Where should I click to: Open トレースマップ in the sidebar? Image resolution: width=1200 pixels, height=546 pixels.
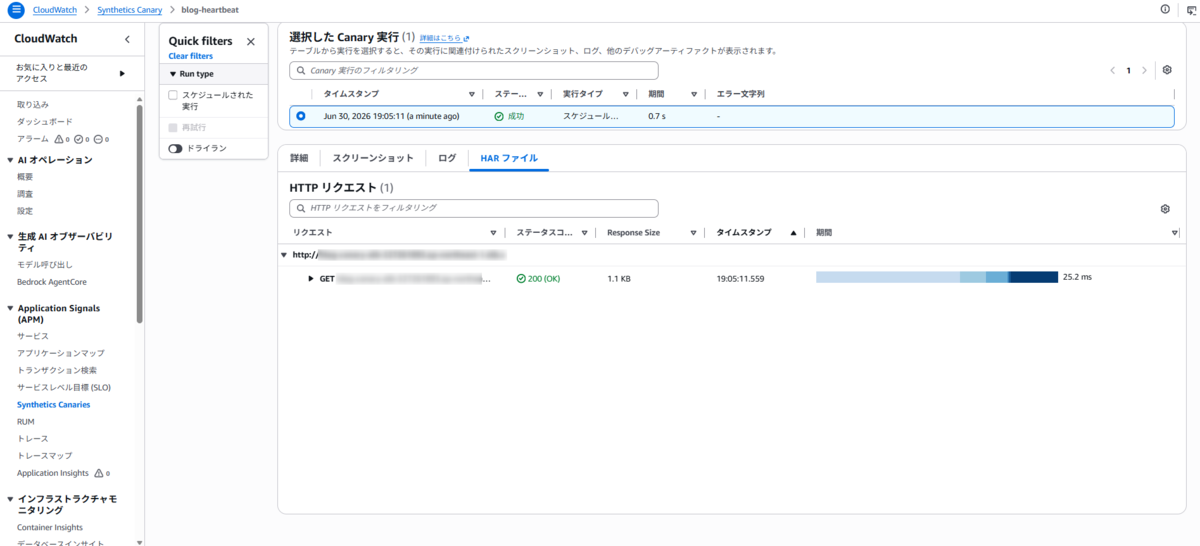coord(45,455)
